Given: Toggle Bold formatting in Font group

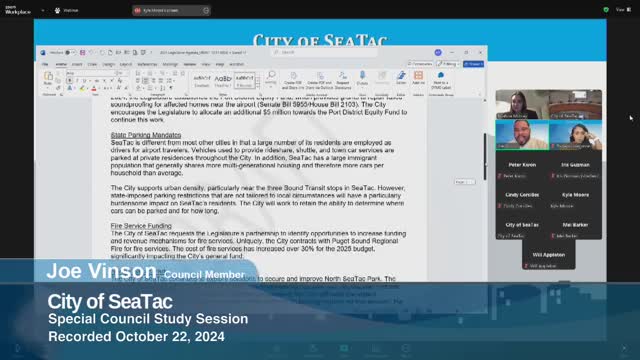Looking at the screenshot, I should click(x=69, y=81).
